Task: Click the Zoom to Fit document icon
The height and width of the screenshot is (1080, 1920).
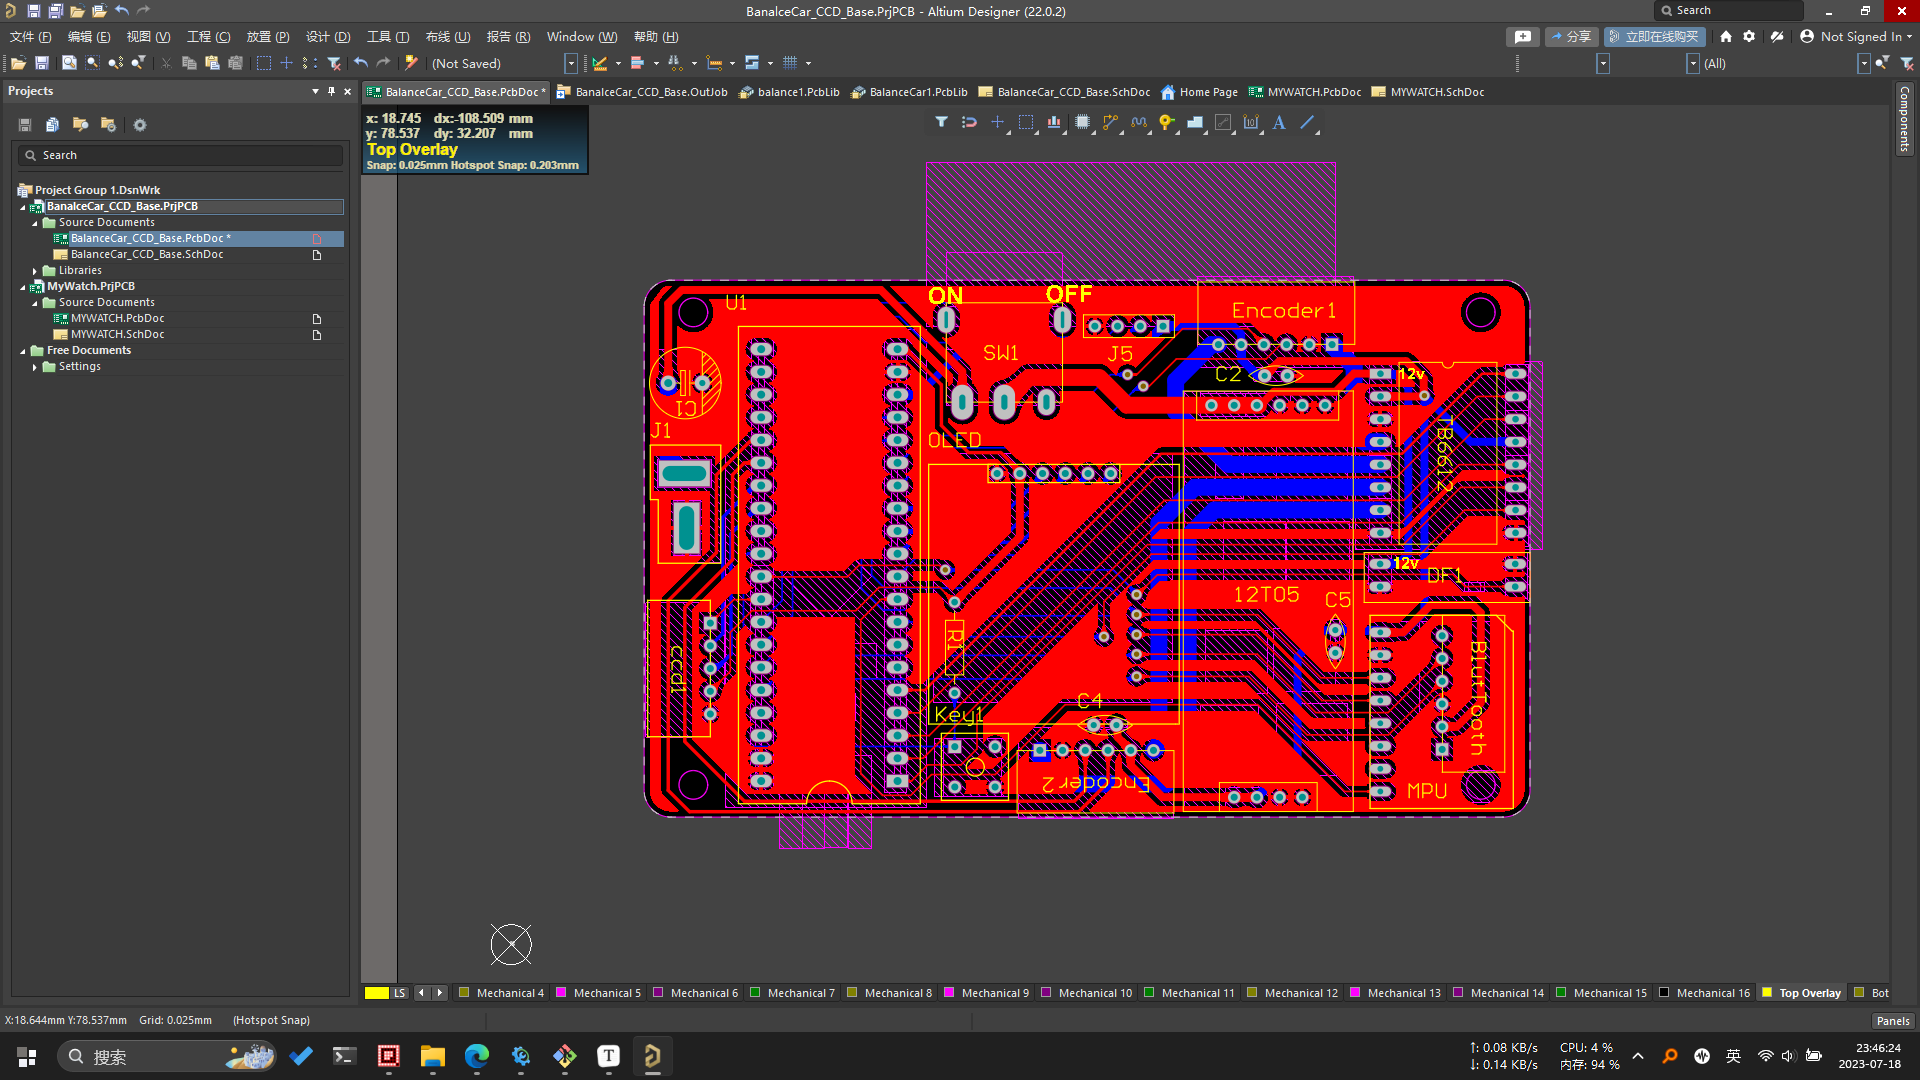Action: 69,63
